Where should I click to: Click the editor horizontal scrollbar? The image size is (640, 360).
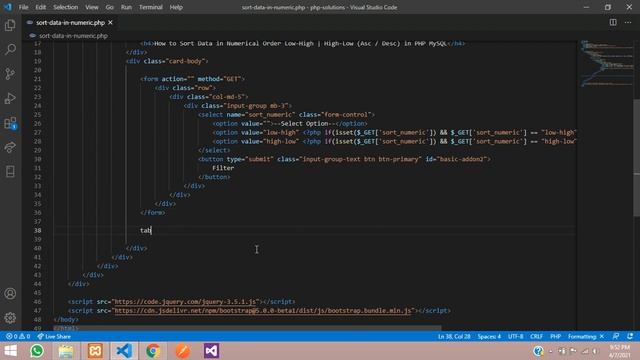point(247,328)
